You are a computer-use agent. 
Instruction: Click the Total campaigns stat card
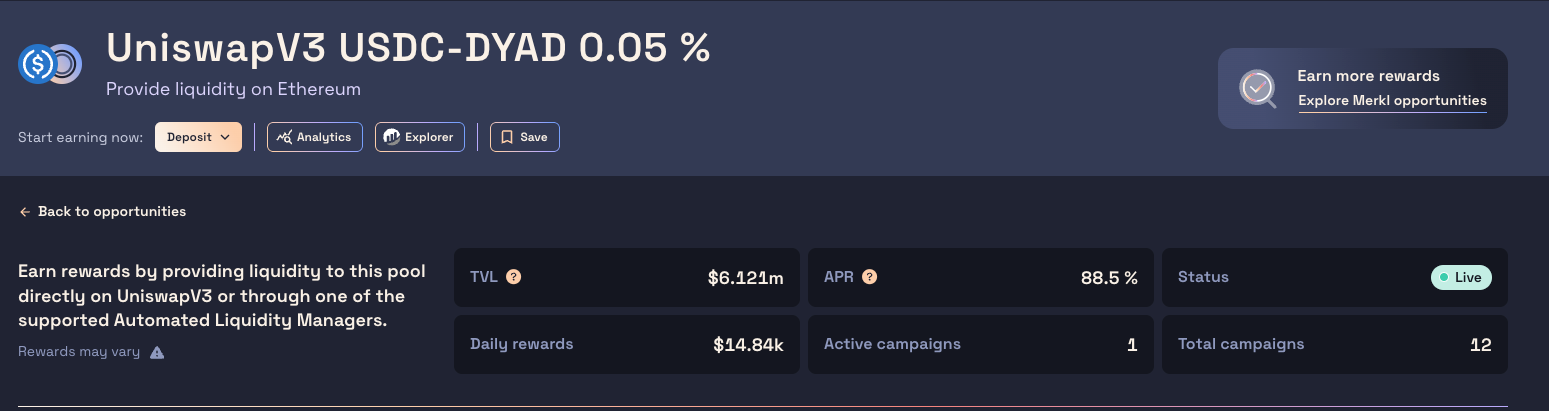[x=1334, y=345]
